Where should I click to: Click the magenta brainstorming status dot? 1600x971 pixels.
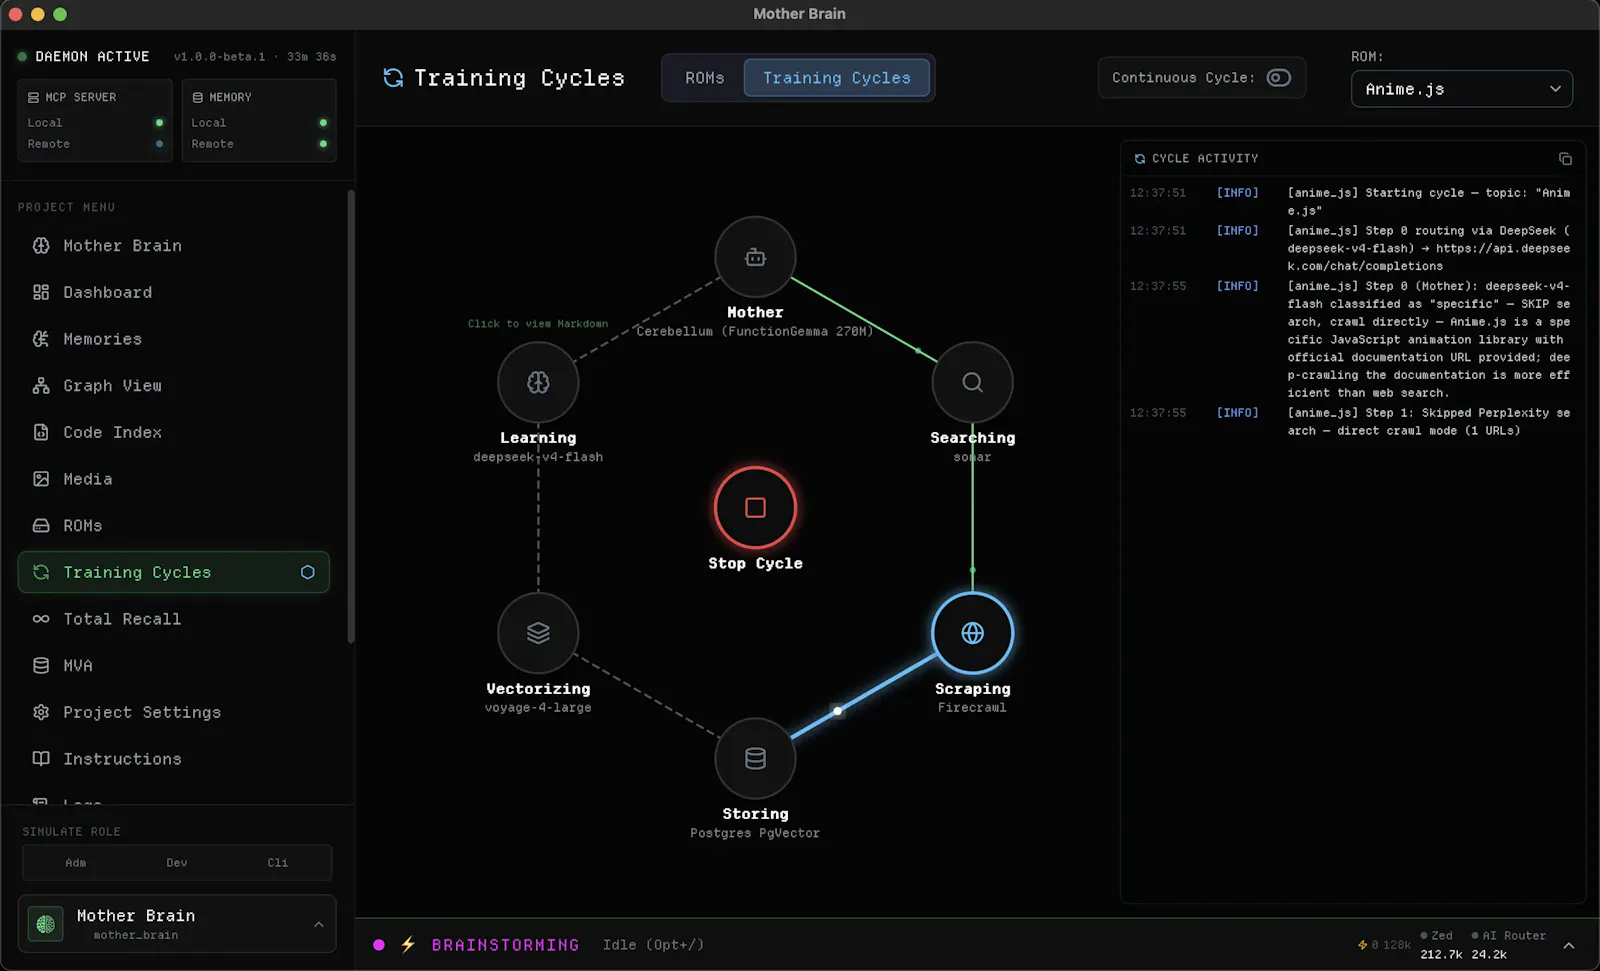(379, 945)
